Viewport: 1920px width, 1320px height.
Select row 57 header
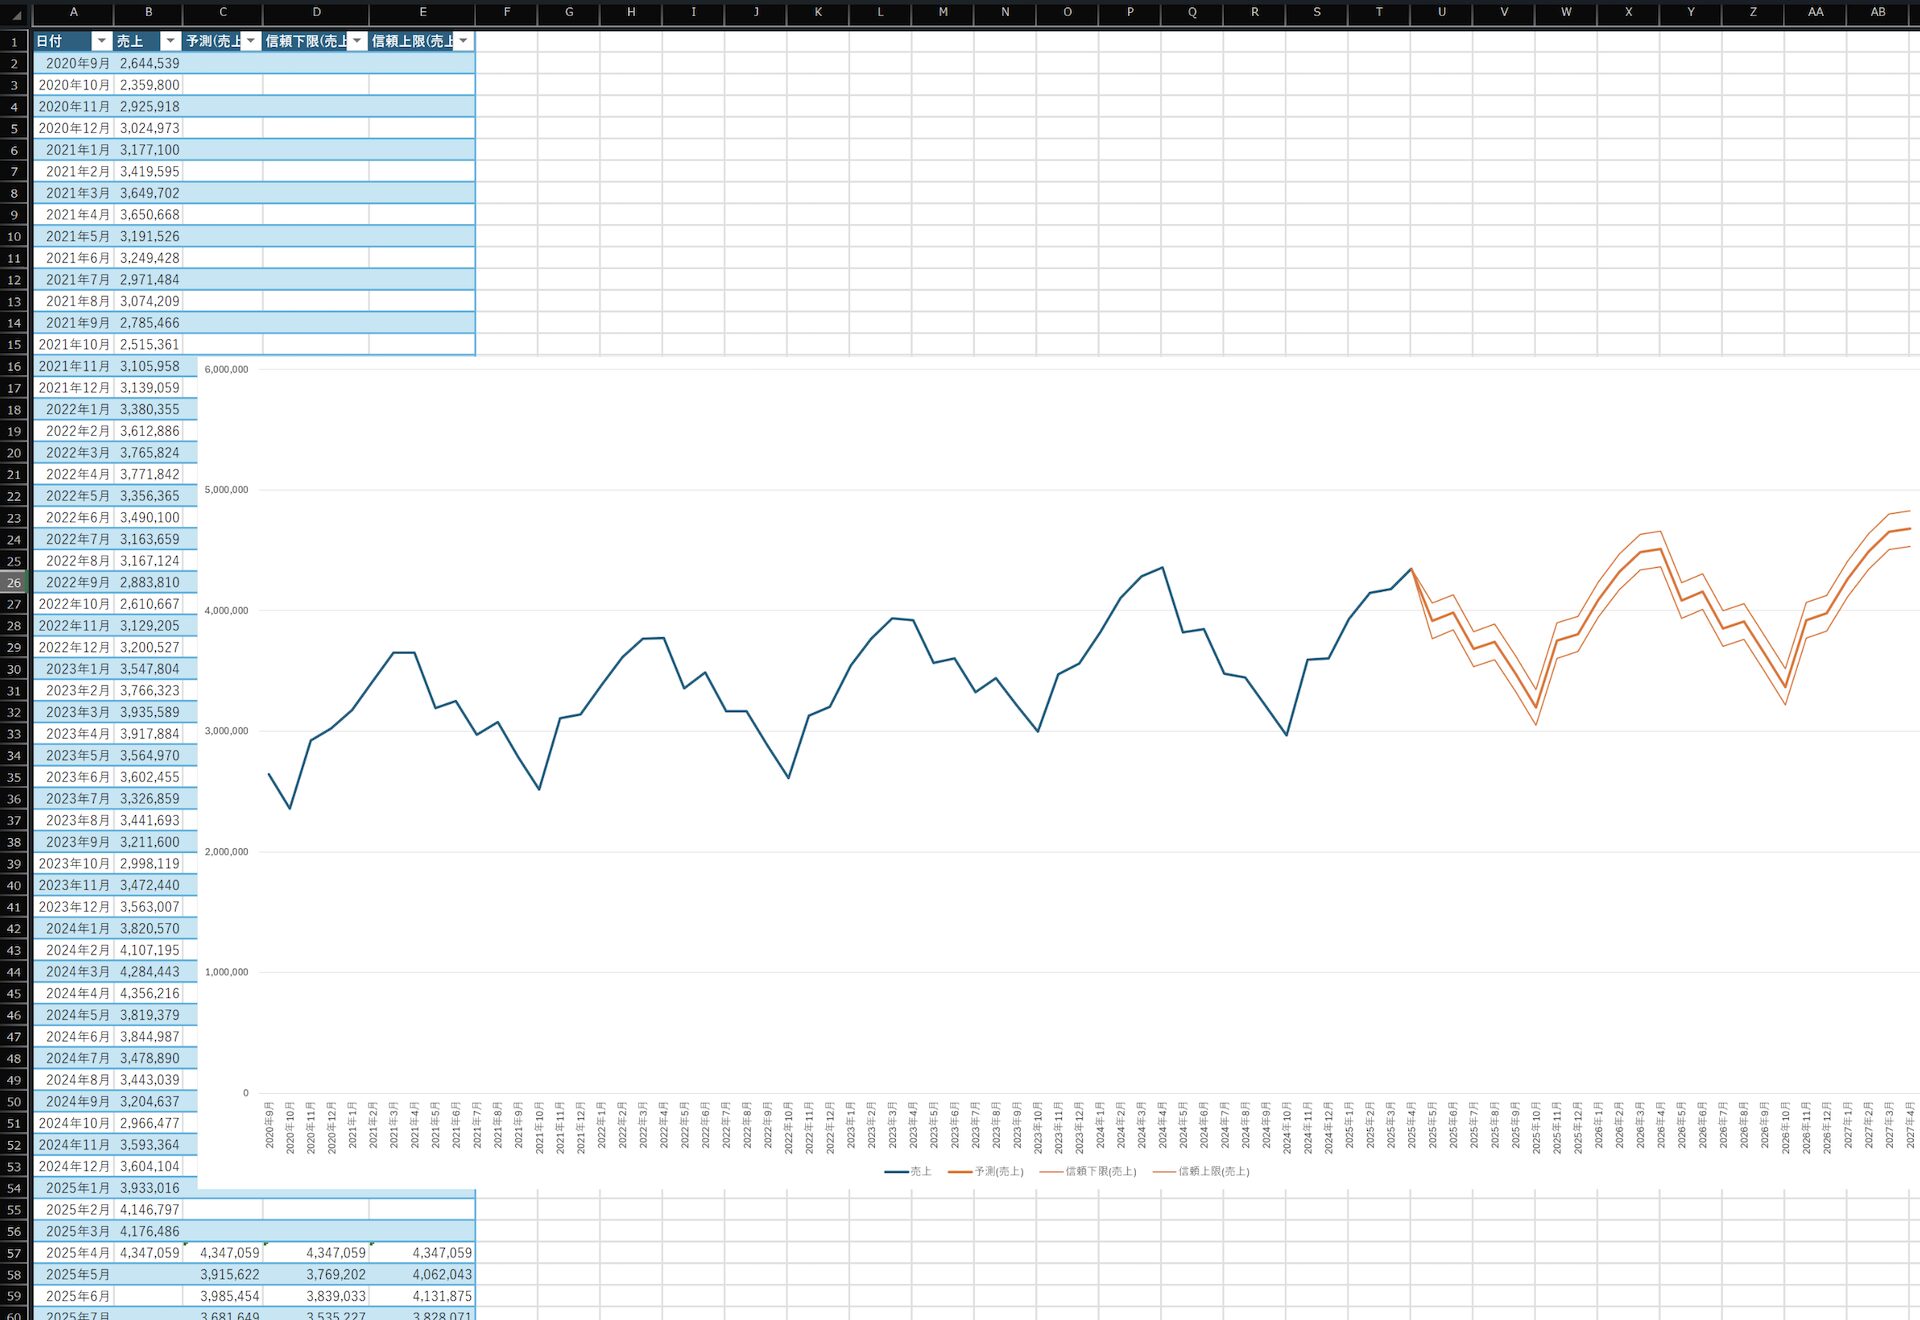click(14, 1253)
